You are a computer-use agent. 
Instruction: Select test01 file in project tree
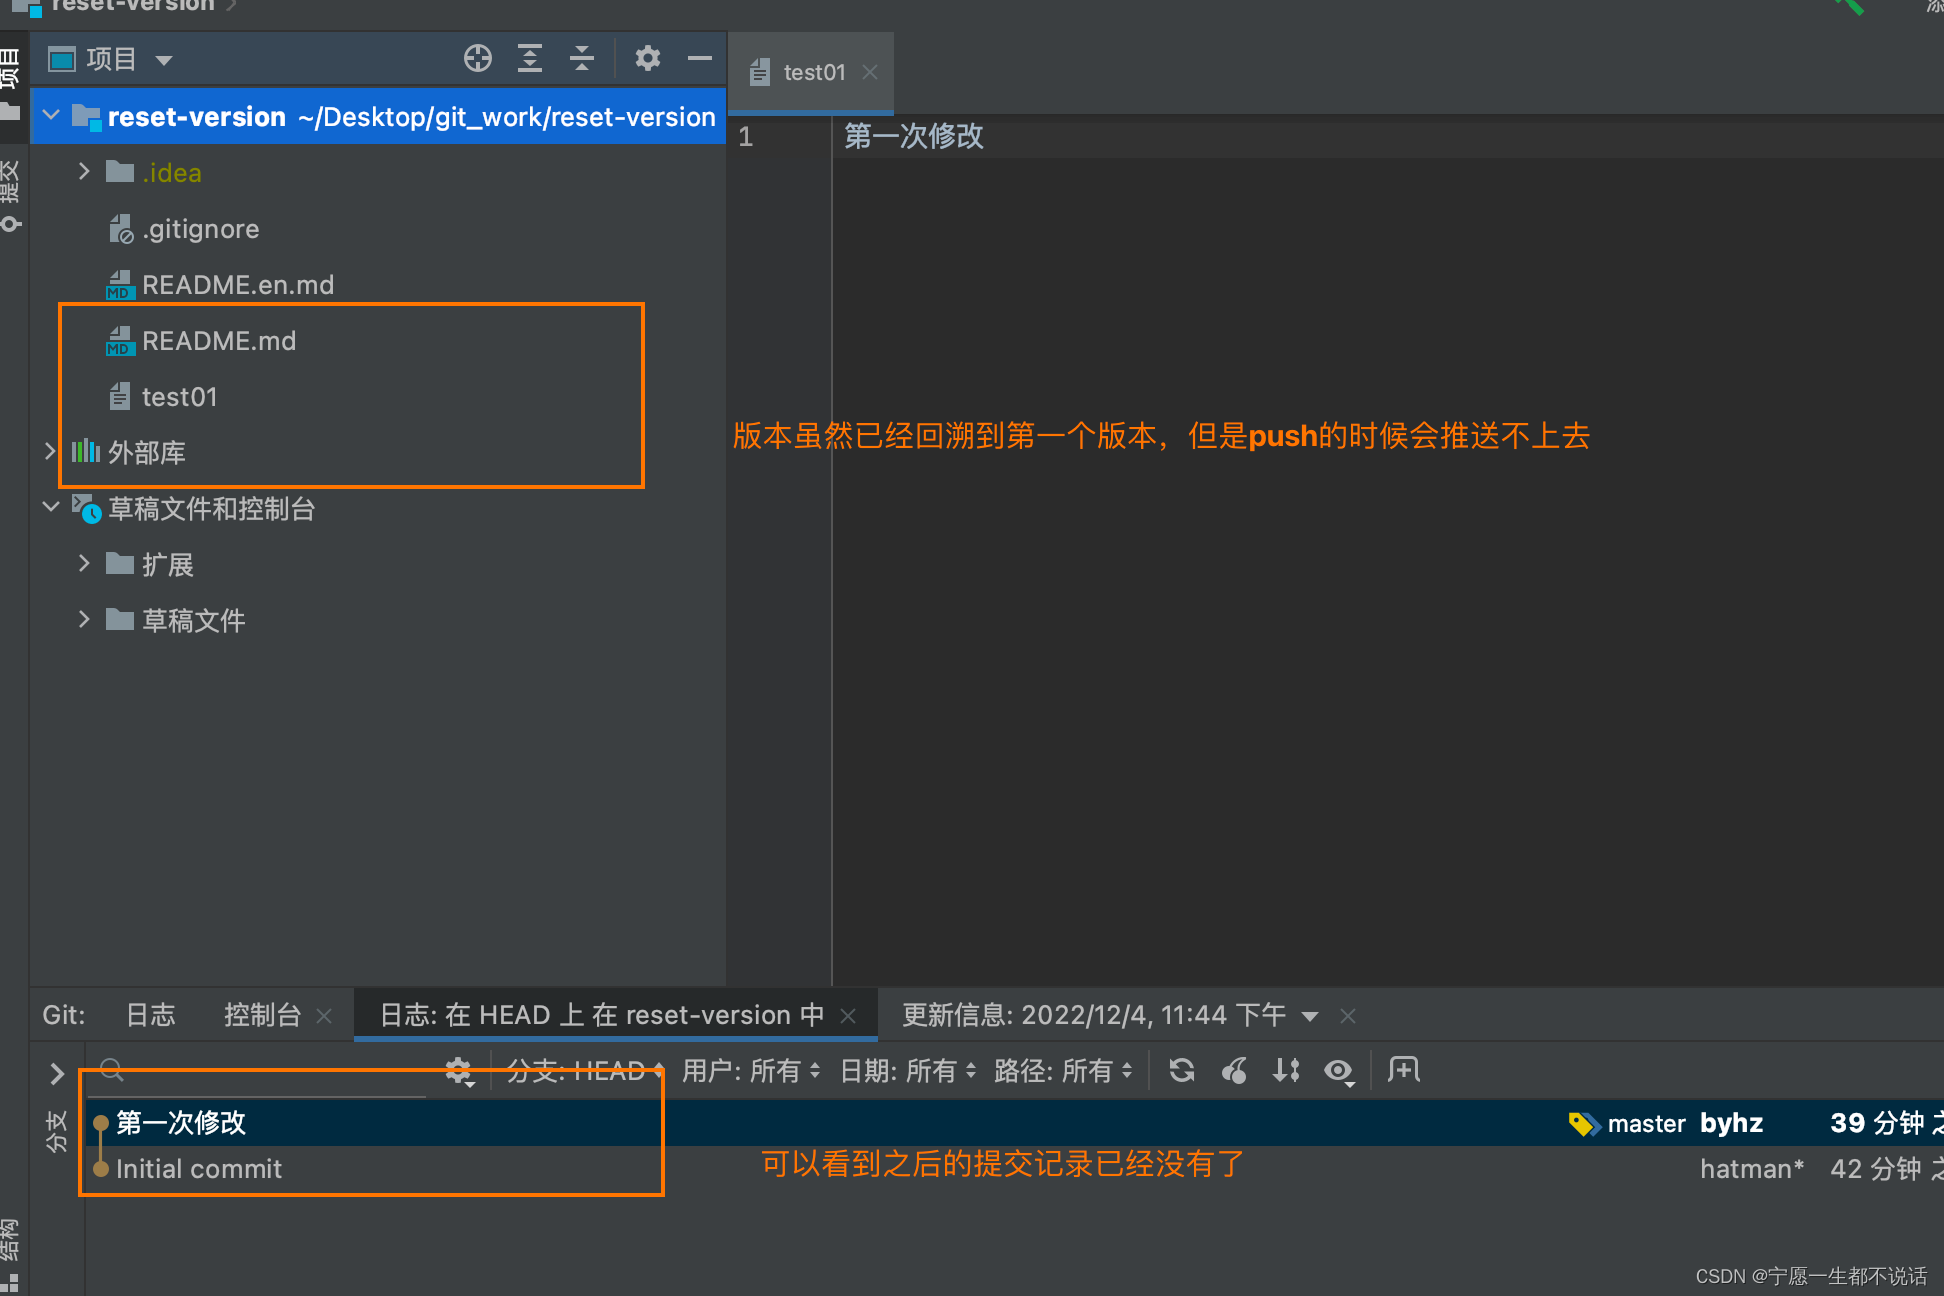click(x=180, y=397)
